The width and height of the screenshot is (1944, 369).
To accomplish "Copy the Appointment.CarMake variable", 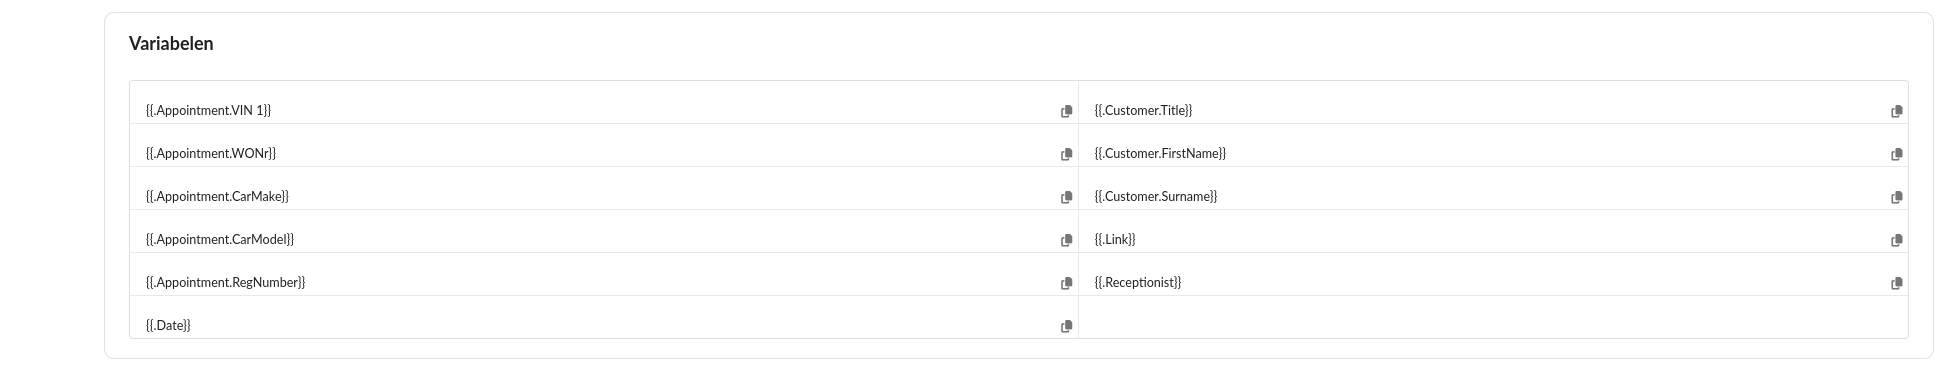I will (x=1066, y=197).
